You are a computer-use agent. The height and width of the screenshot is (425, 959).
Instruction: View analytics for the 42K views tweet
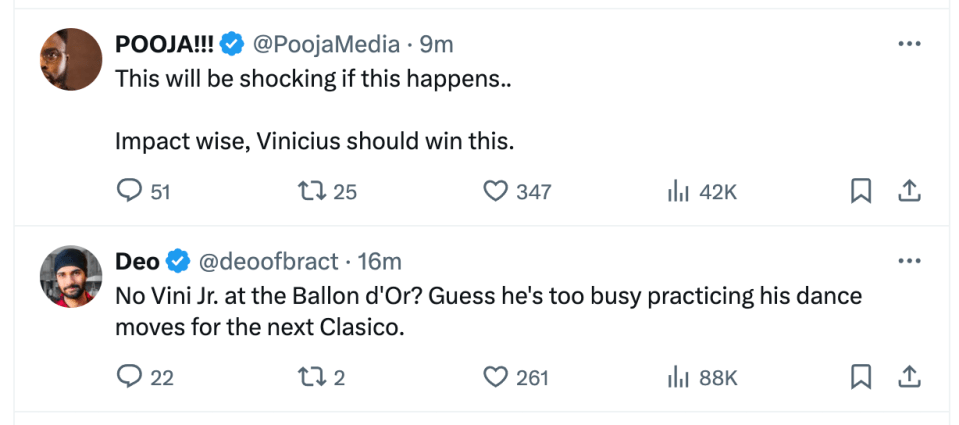pos(678,193)
